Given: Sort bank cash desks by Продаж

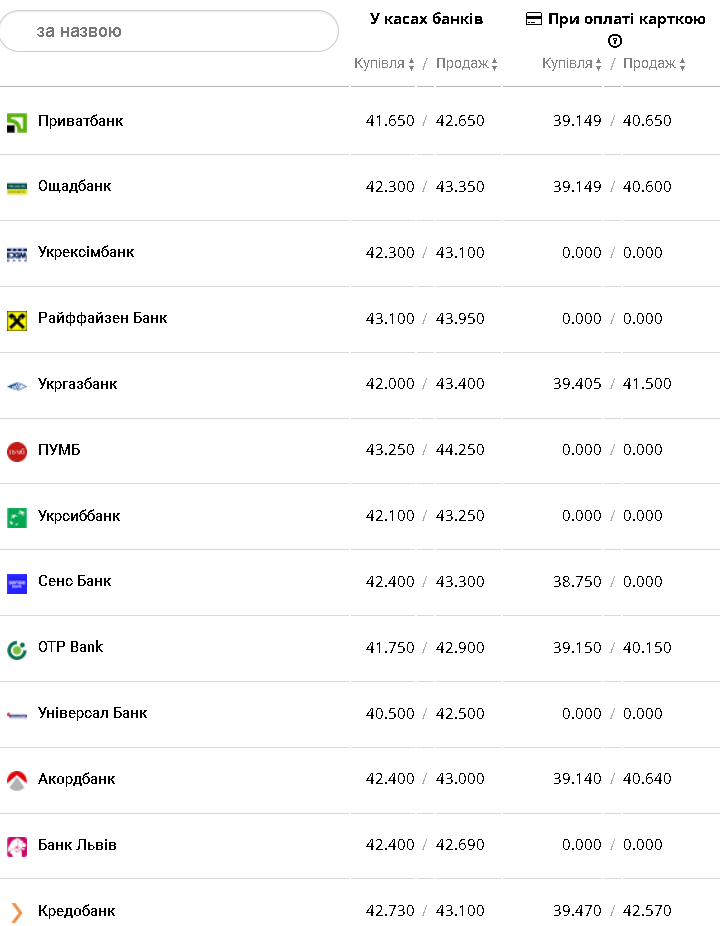Looking at the screenshot, I should tap(467, 64).
